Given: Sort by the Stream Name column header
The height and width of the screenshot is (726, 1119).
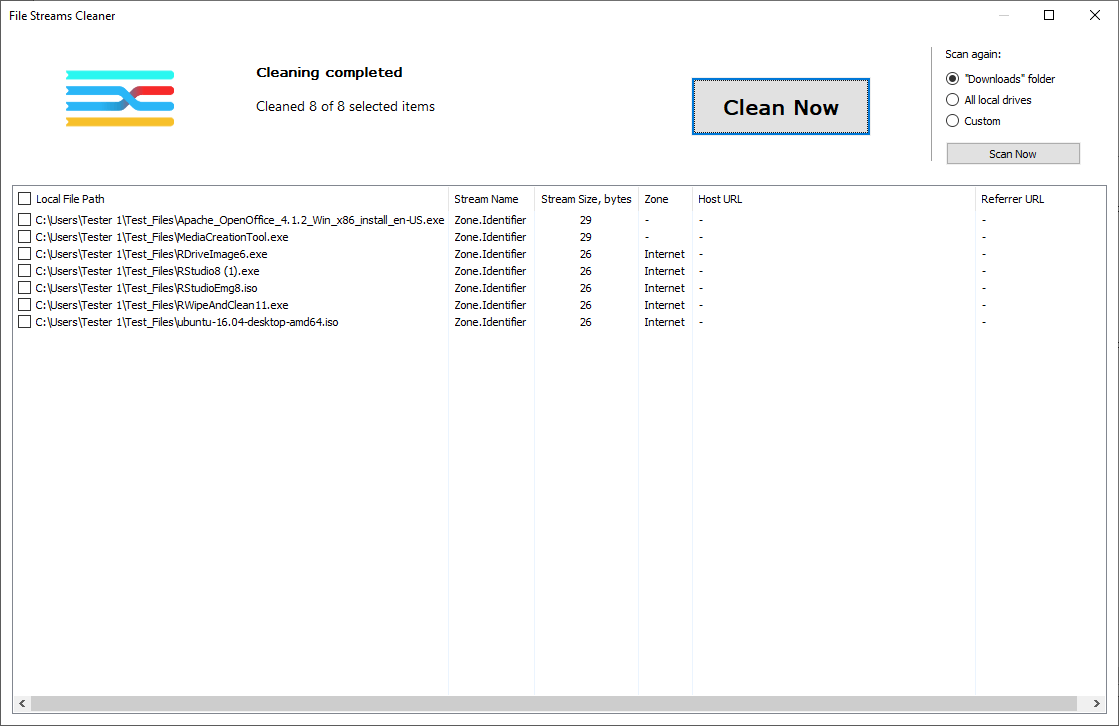Looking at the screenshot, I should click(x=491, y=199).
